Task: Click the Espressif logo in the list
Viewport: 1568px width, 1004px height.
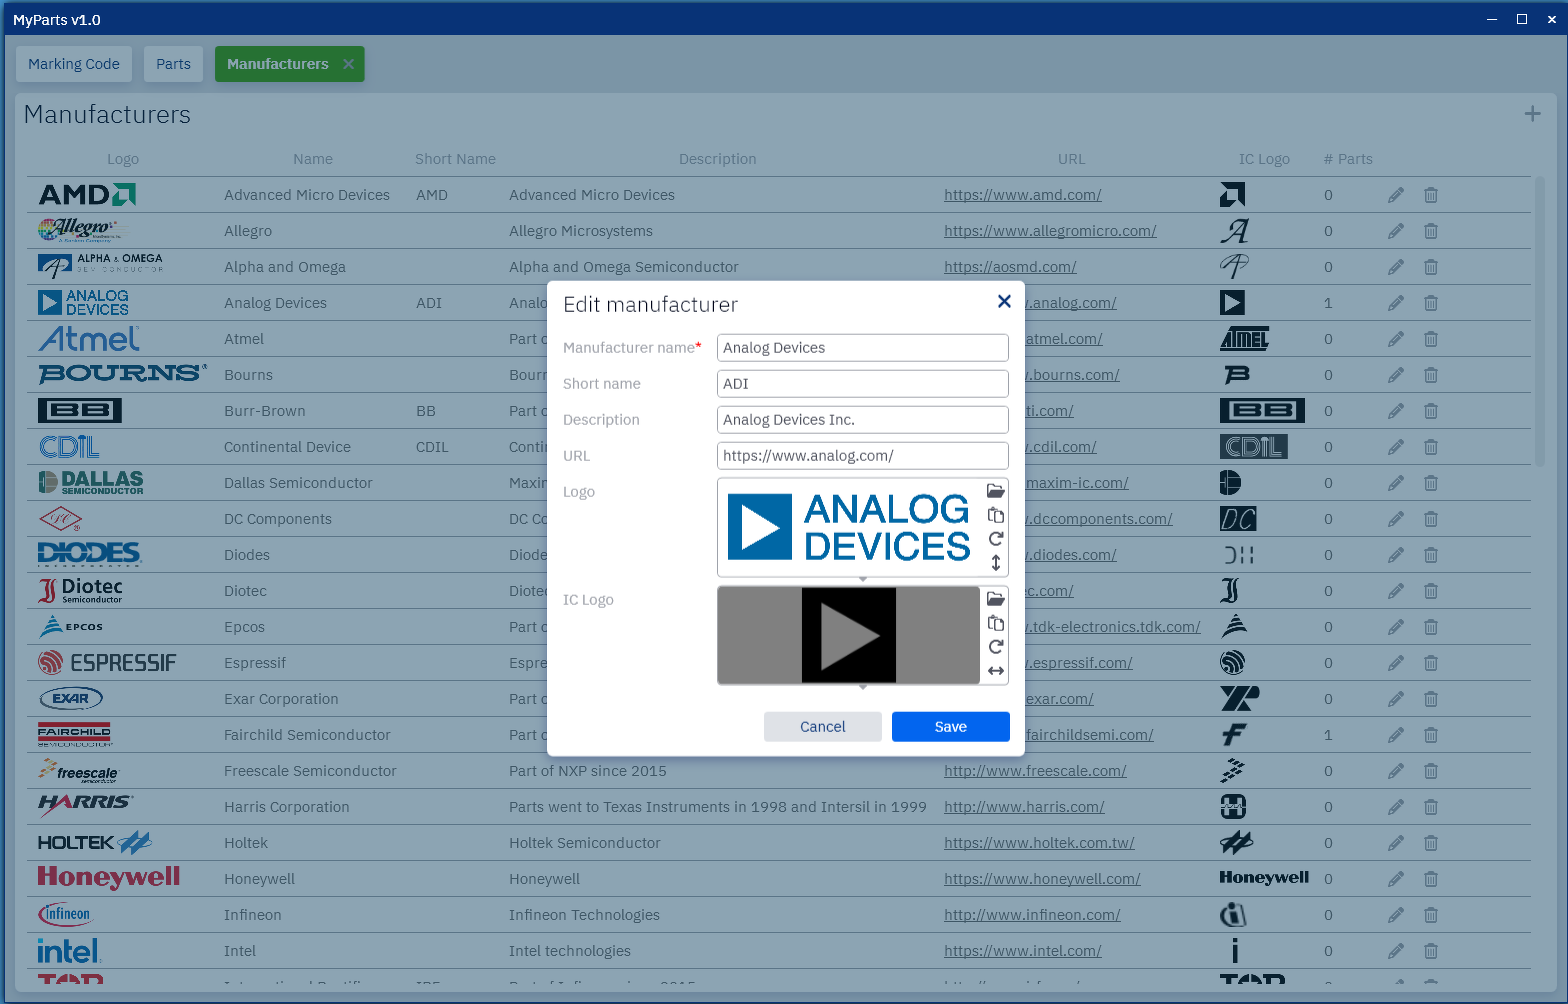Action: click(x=107, y=663)
